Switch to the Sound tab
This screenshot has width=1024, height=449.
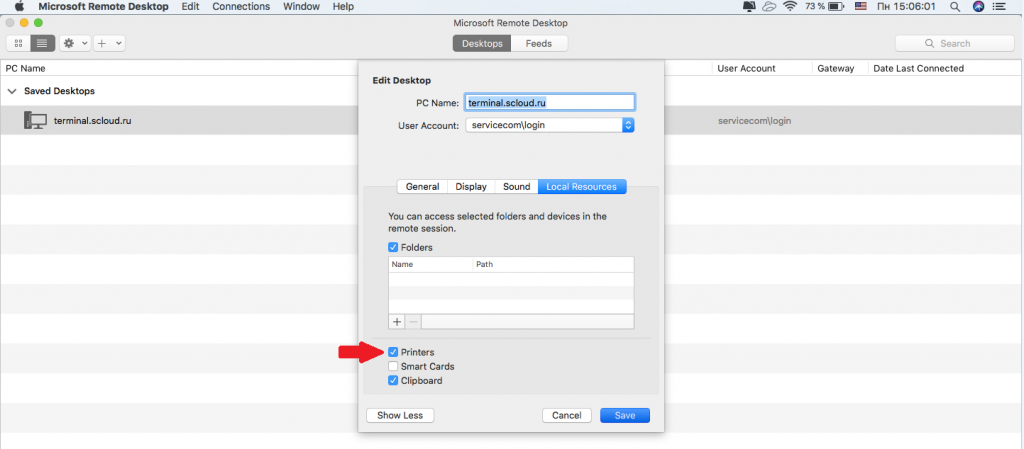point(517,187)
